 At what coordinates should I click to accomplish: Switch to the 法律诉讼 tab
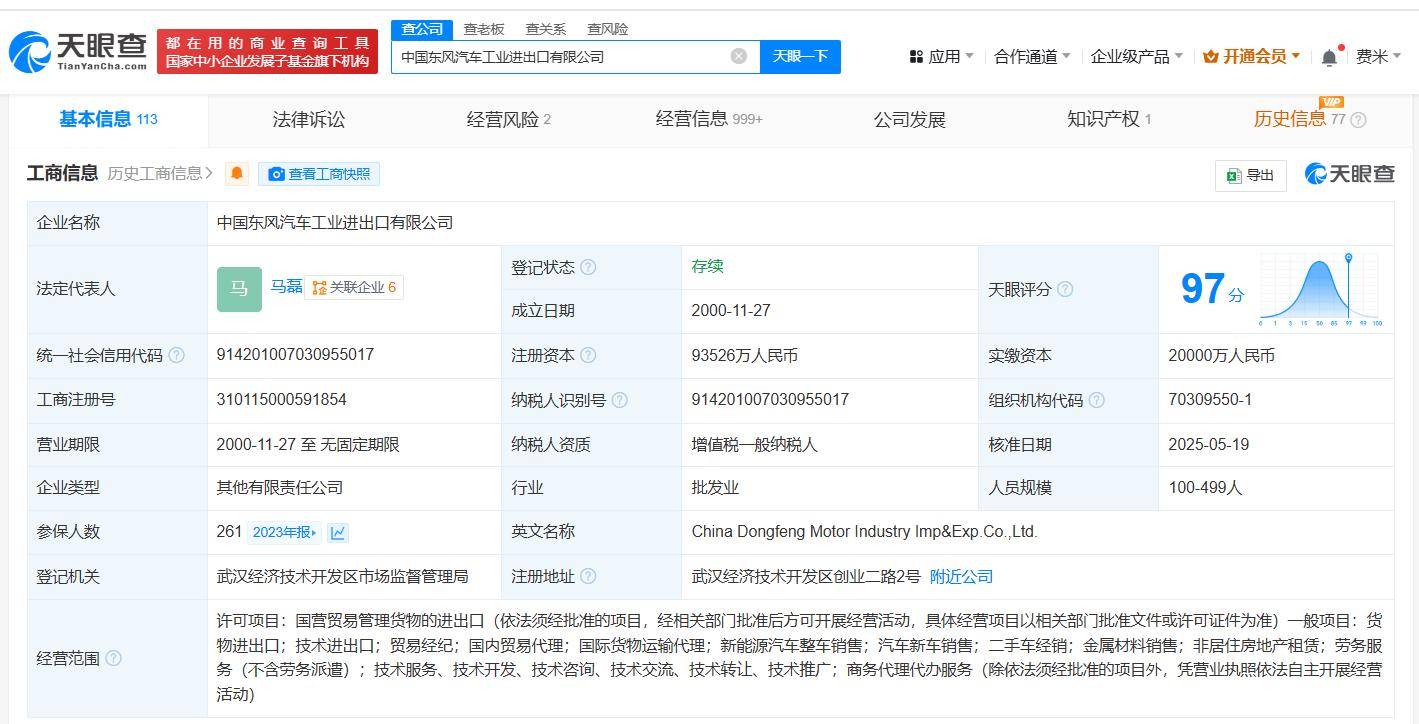point(309,119)
